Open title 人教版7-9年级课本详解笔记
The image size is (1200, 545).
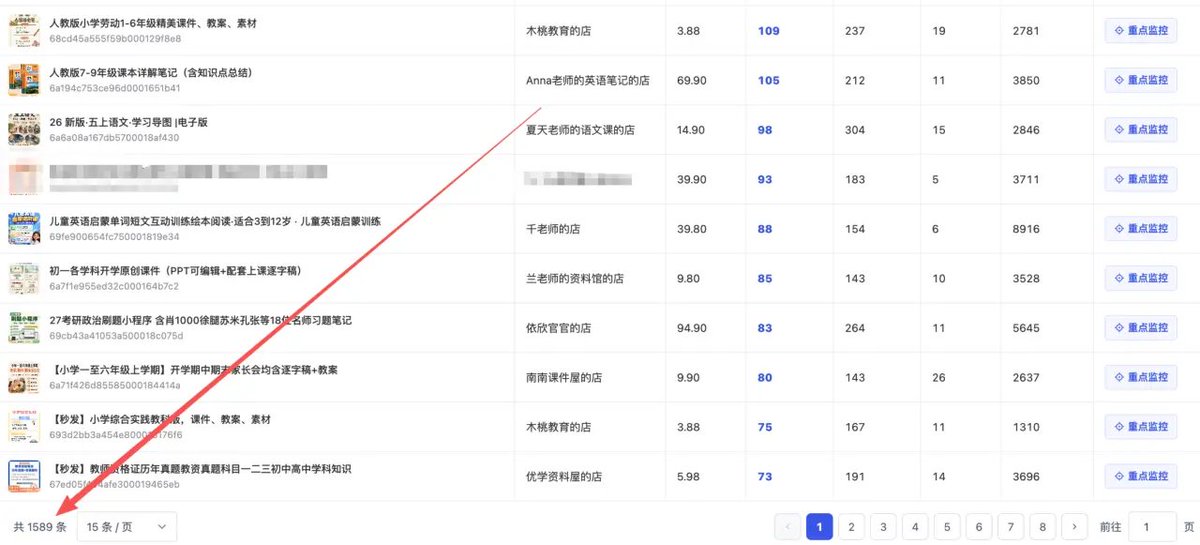click(x=151, y=73)
